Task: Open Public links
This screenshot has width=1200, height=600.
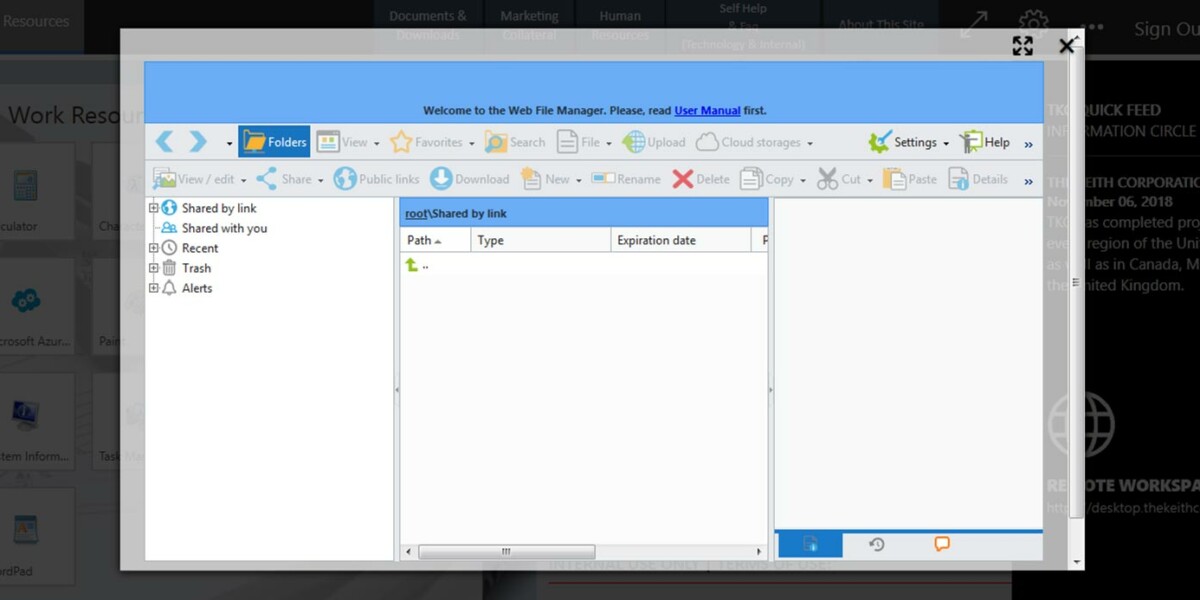Action: tap(377, 179)
